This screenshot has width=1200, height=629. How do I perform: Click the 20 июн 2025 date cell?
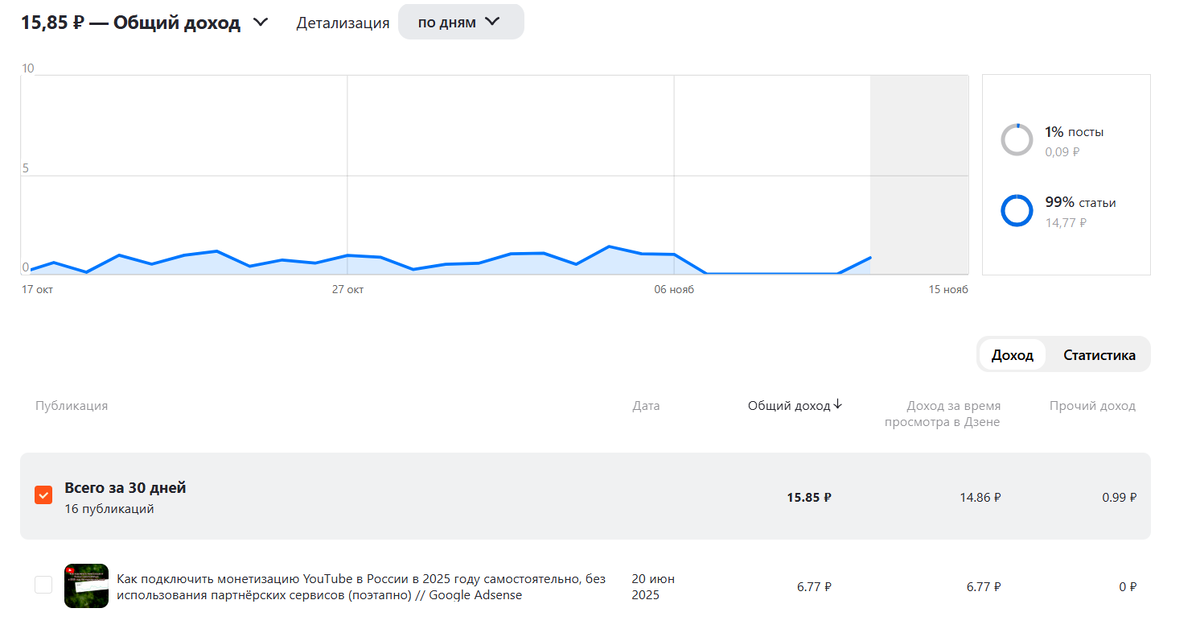652,587
